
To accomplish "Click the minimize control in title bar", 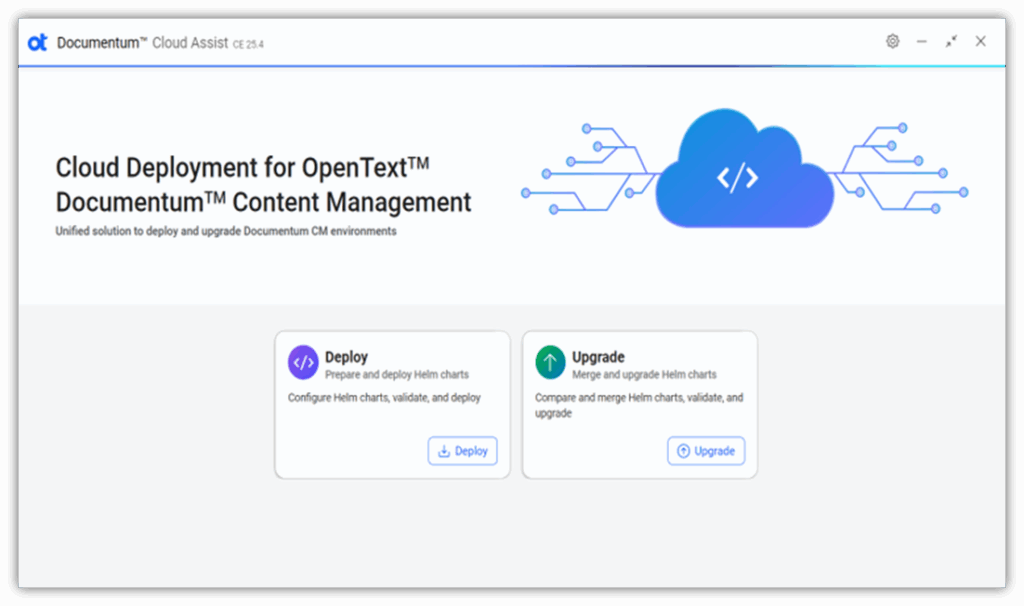I will click(921, 41).
